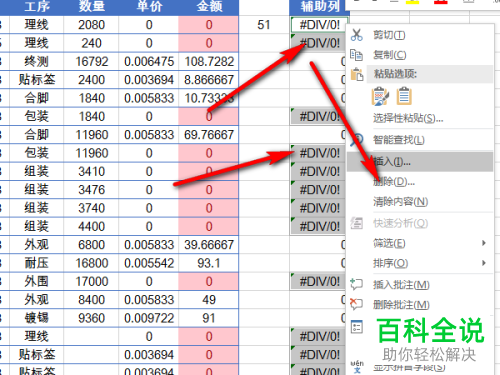Select quantity cell 9360
This screenshot has width=500, height=375.
91,318
